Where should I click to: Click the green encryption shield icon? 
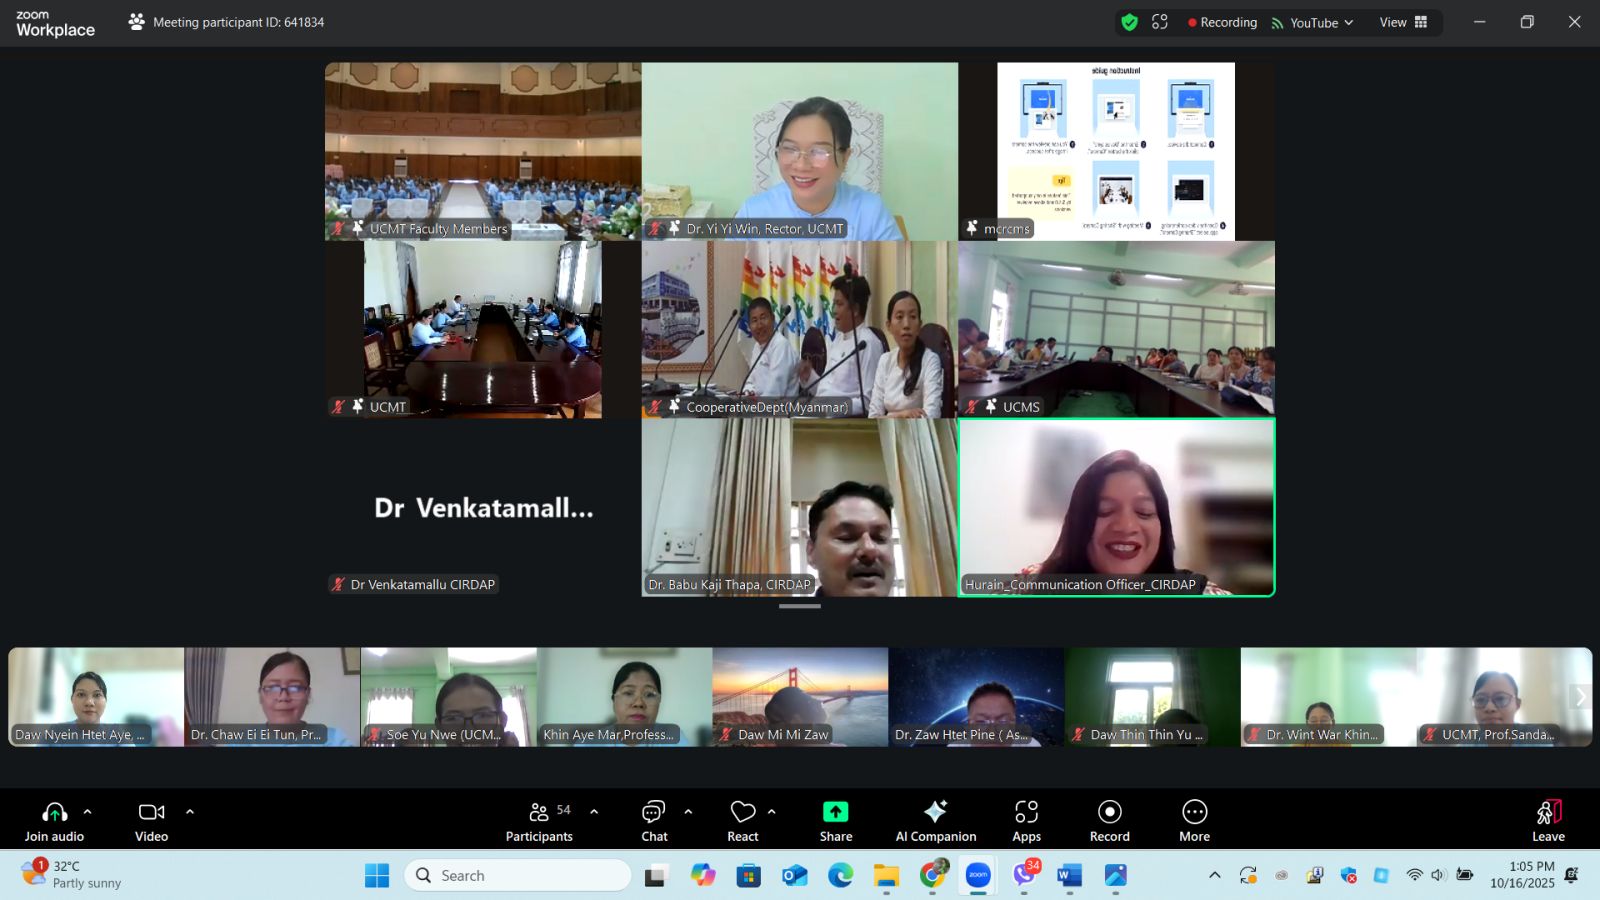(1130, 22)
